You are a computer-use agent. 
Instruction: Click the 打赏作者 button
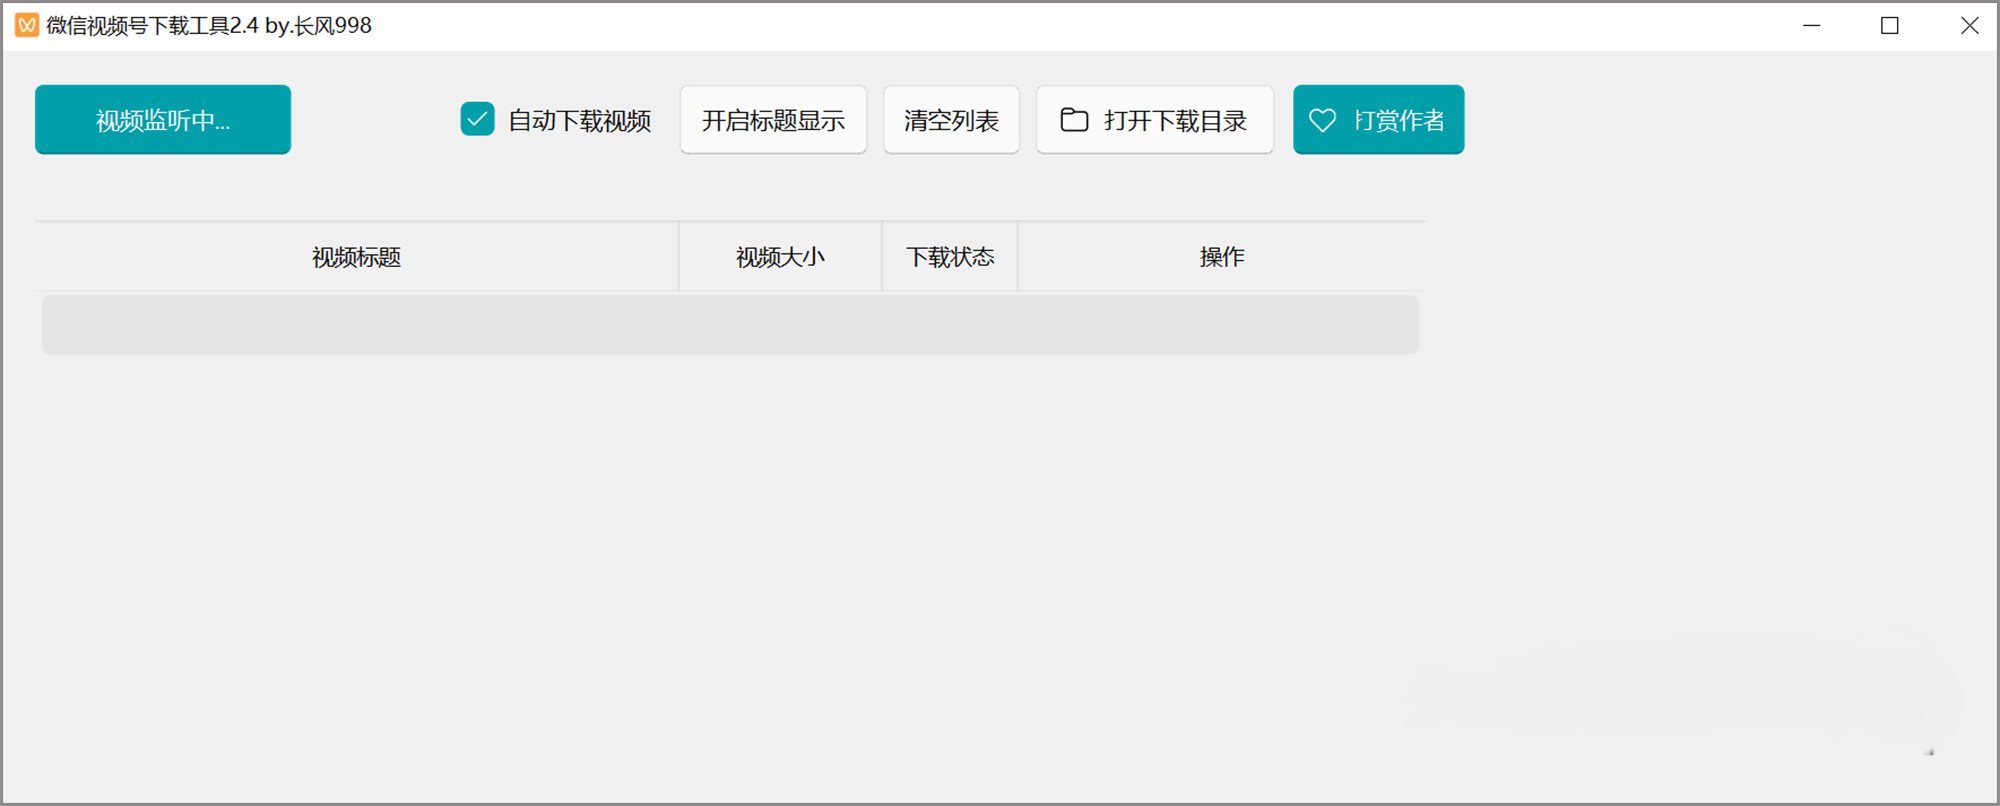point(1378,120)
